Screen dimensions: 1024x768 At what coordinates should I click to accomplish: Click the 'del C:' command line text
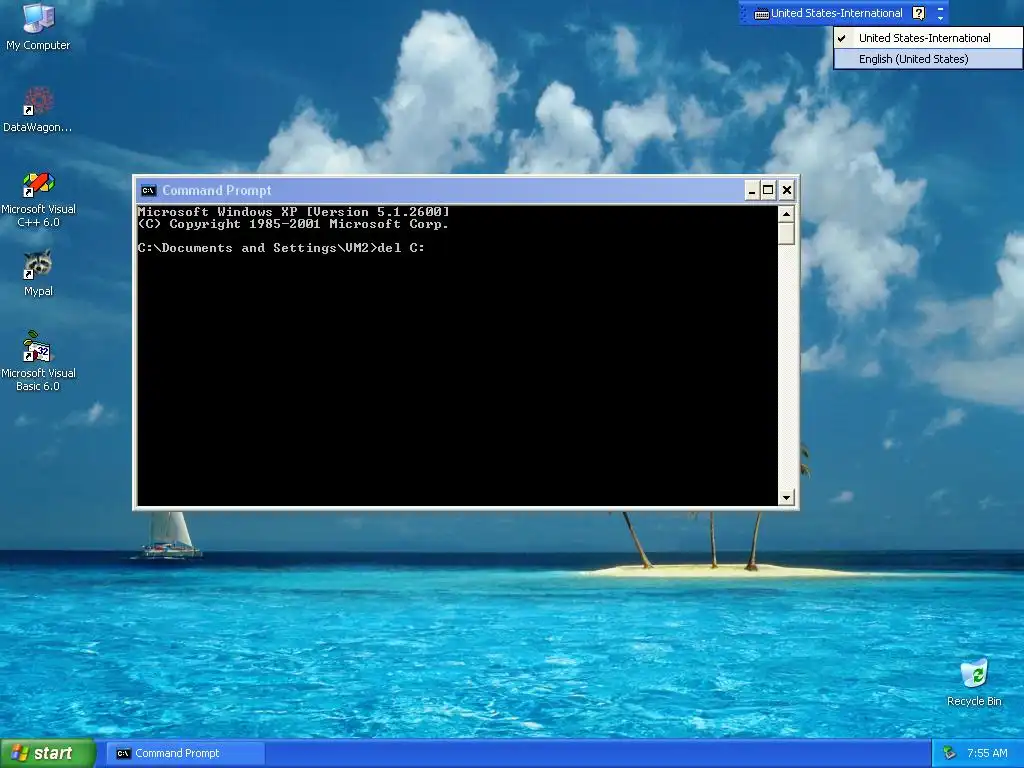click(x=401, y=248)
